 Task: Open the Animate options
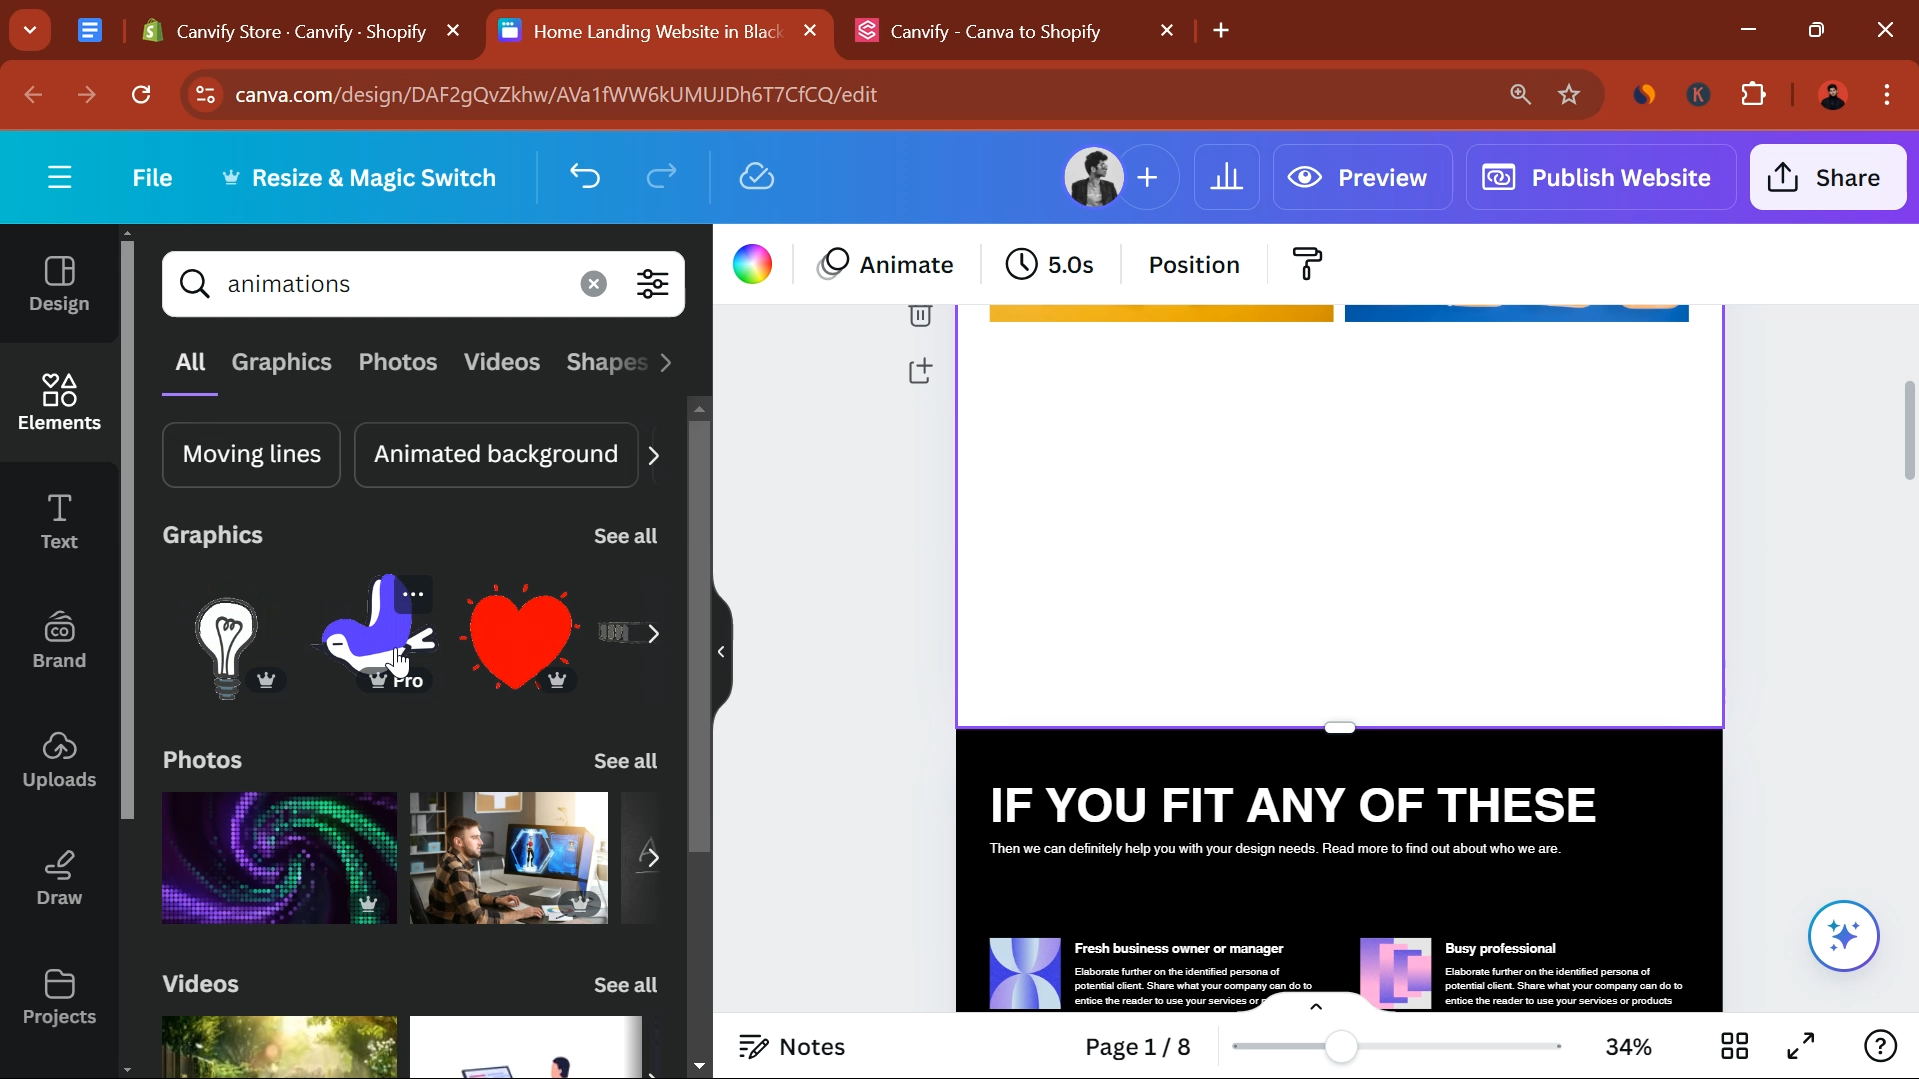point(886,264)
